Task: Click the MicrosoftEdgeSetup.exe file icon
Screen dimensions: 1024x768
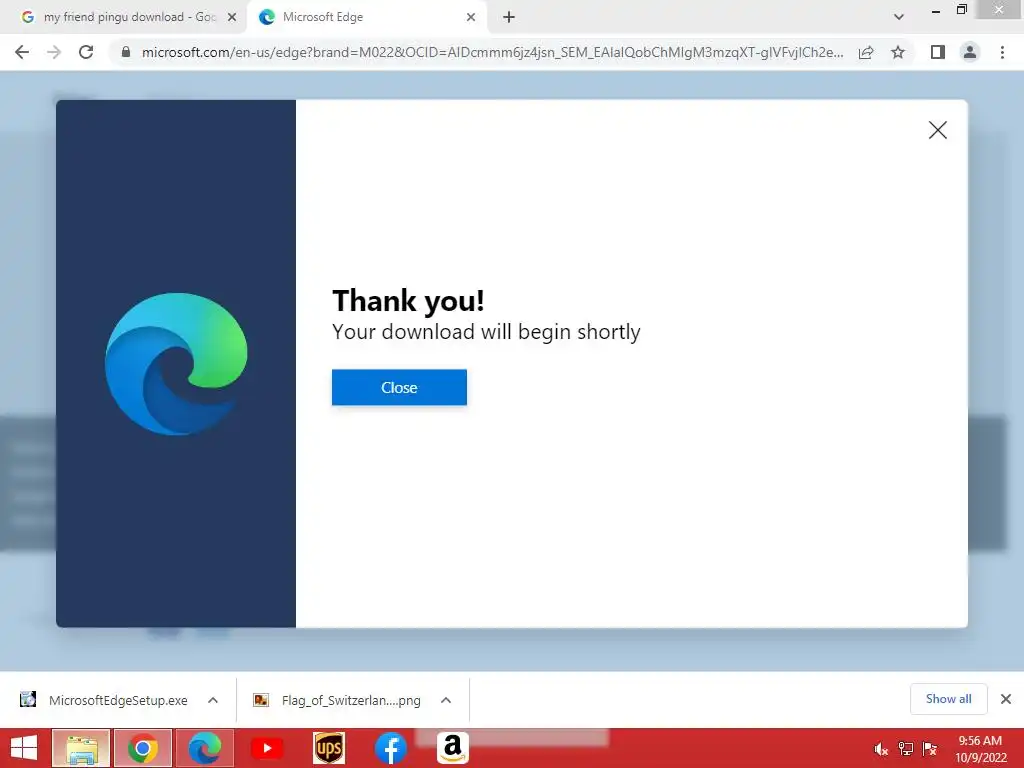Action: coord(28,699)
